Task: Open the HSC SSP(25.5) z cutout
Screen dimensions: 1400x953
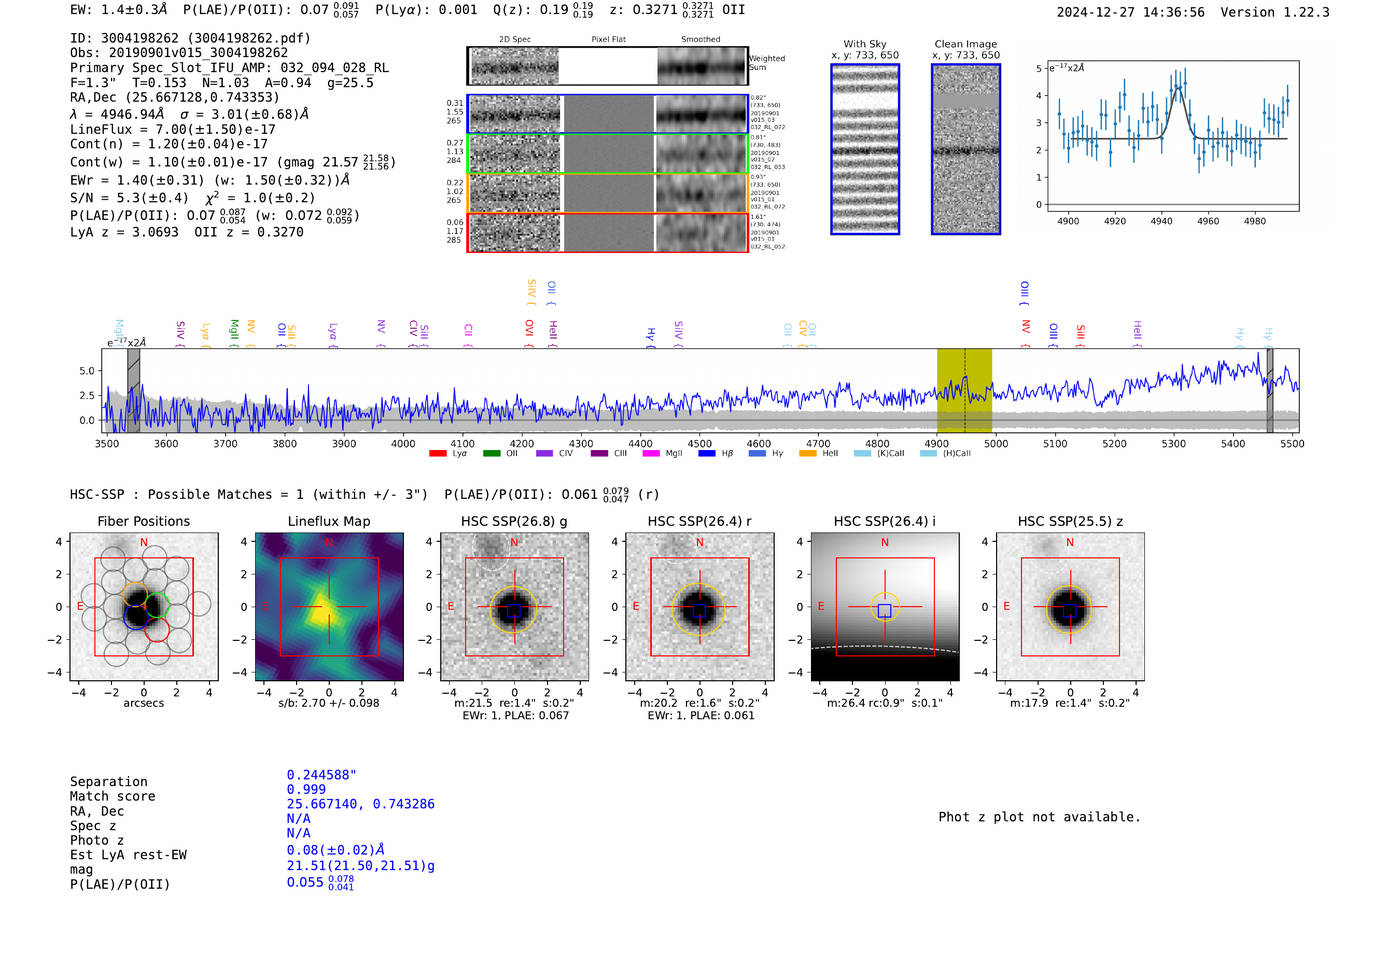Action: 1070,607
